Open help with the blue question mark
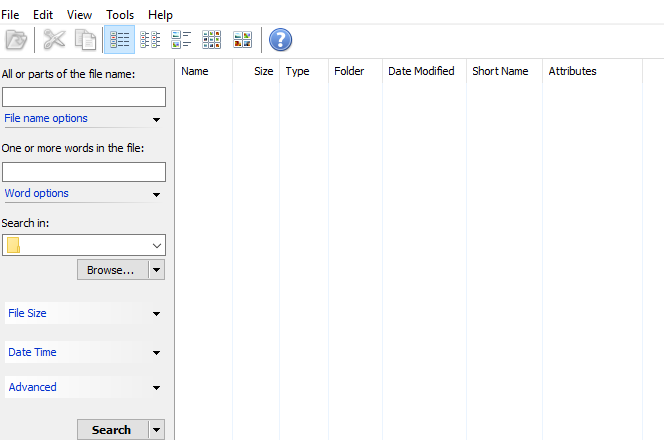 (x=281, y=40)
